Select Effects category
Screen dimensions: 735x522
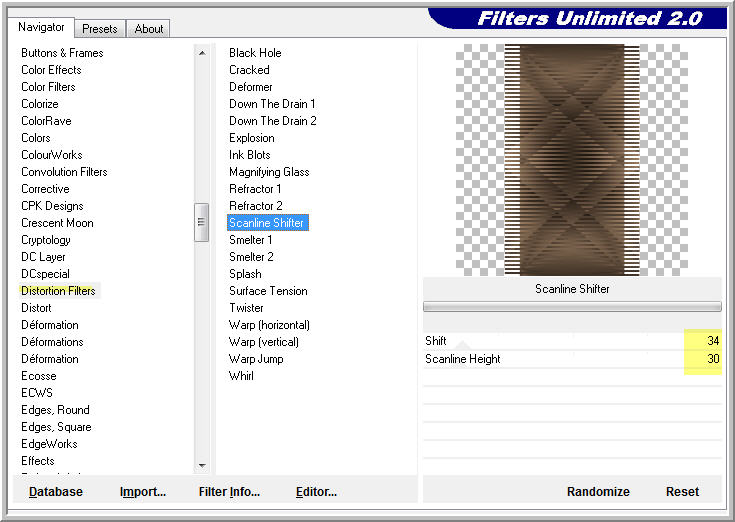[x=38, y=461]
